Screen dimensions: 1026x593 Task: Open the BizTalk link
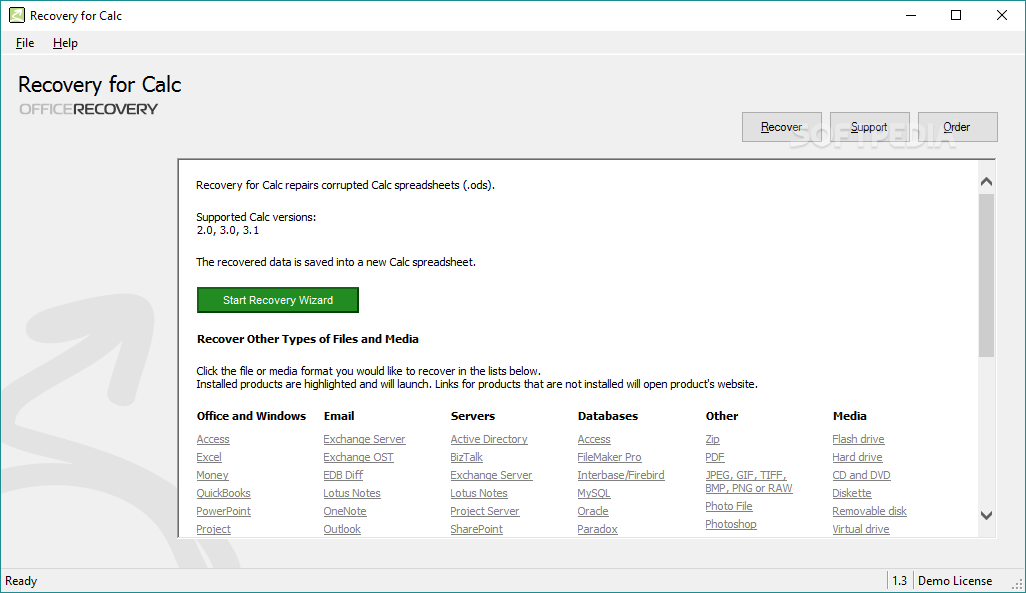pos(466,457)
